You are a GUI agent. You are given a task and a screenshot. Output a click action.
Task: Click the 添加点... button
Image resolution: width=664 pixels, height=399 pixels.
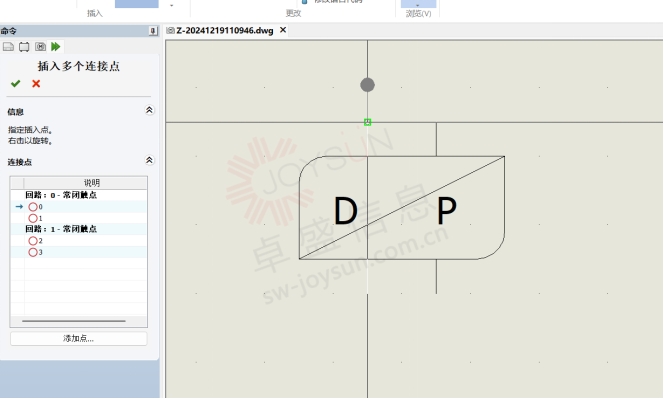click(79, 338)
